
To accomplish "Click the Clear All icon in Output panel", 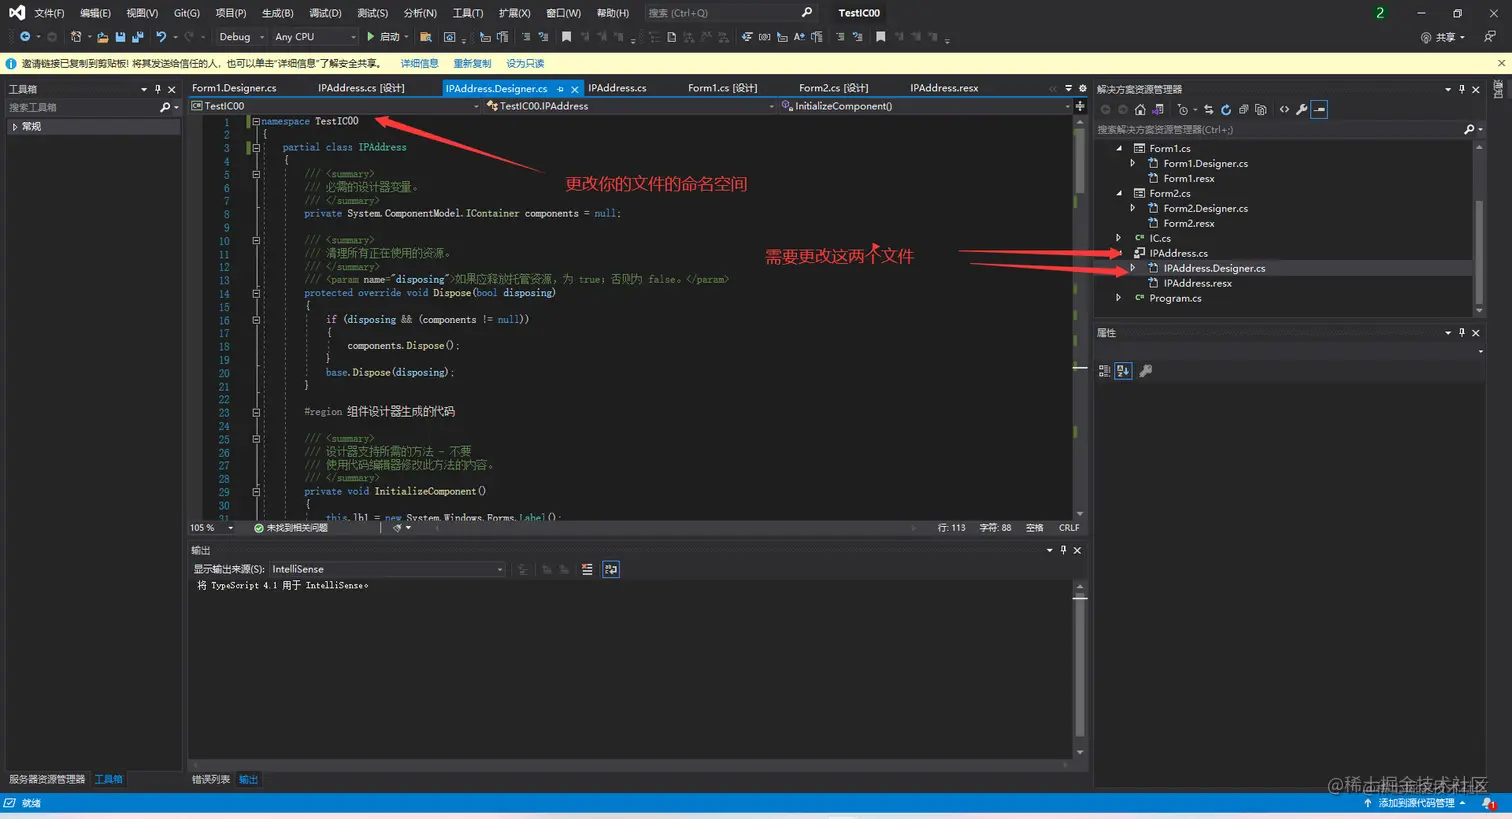I will point(587,569).
